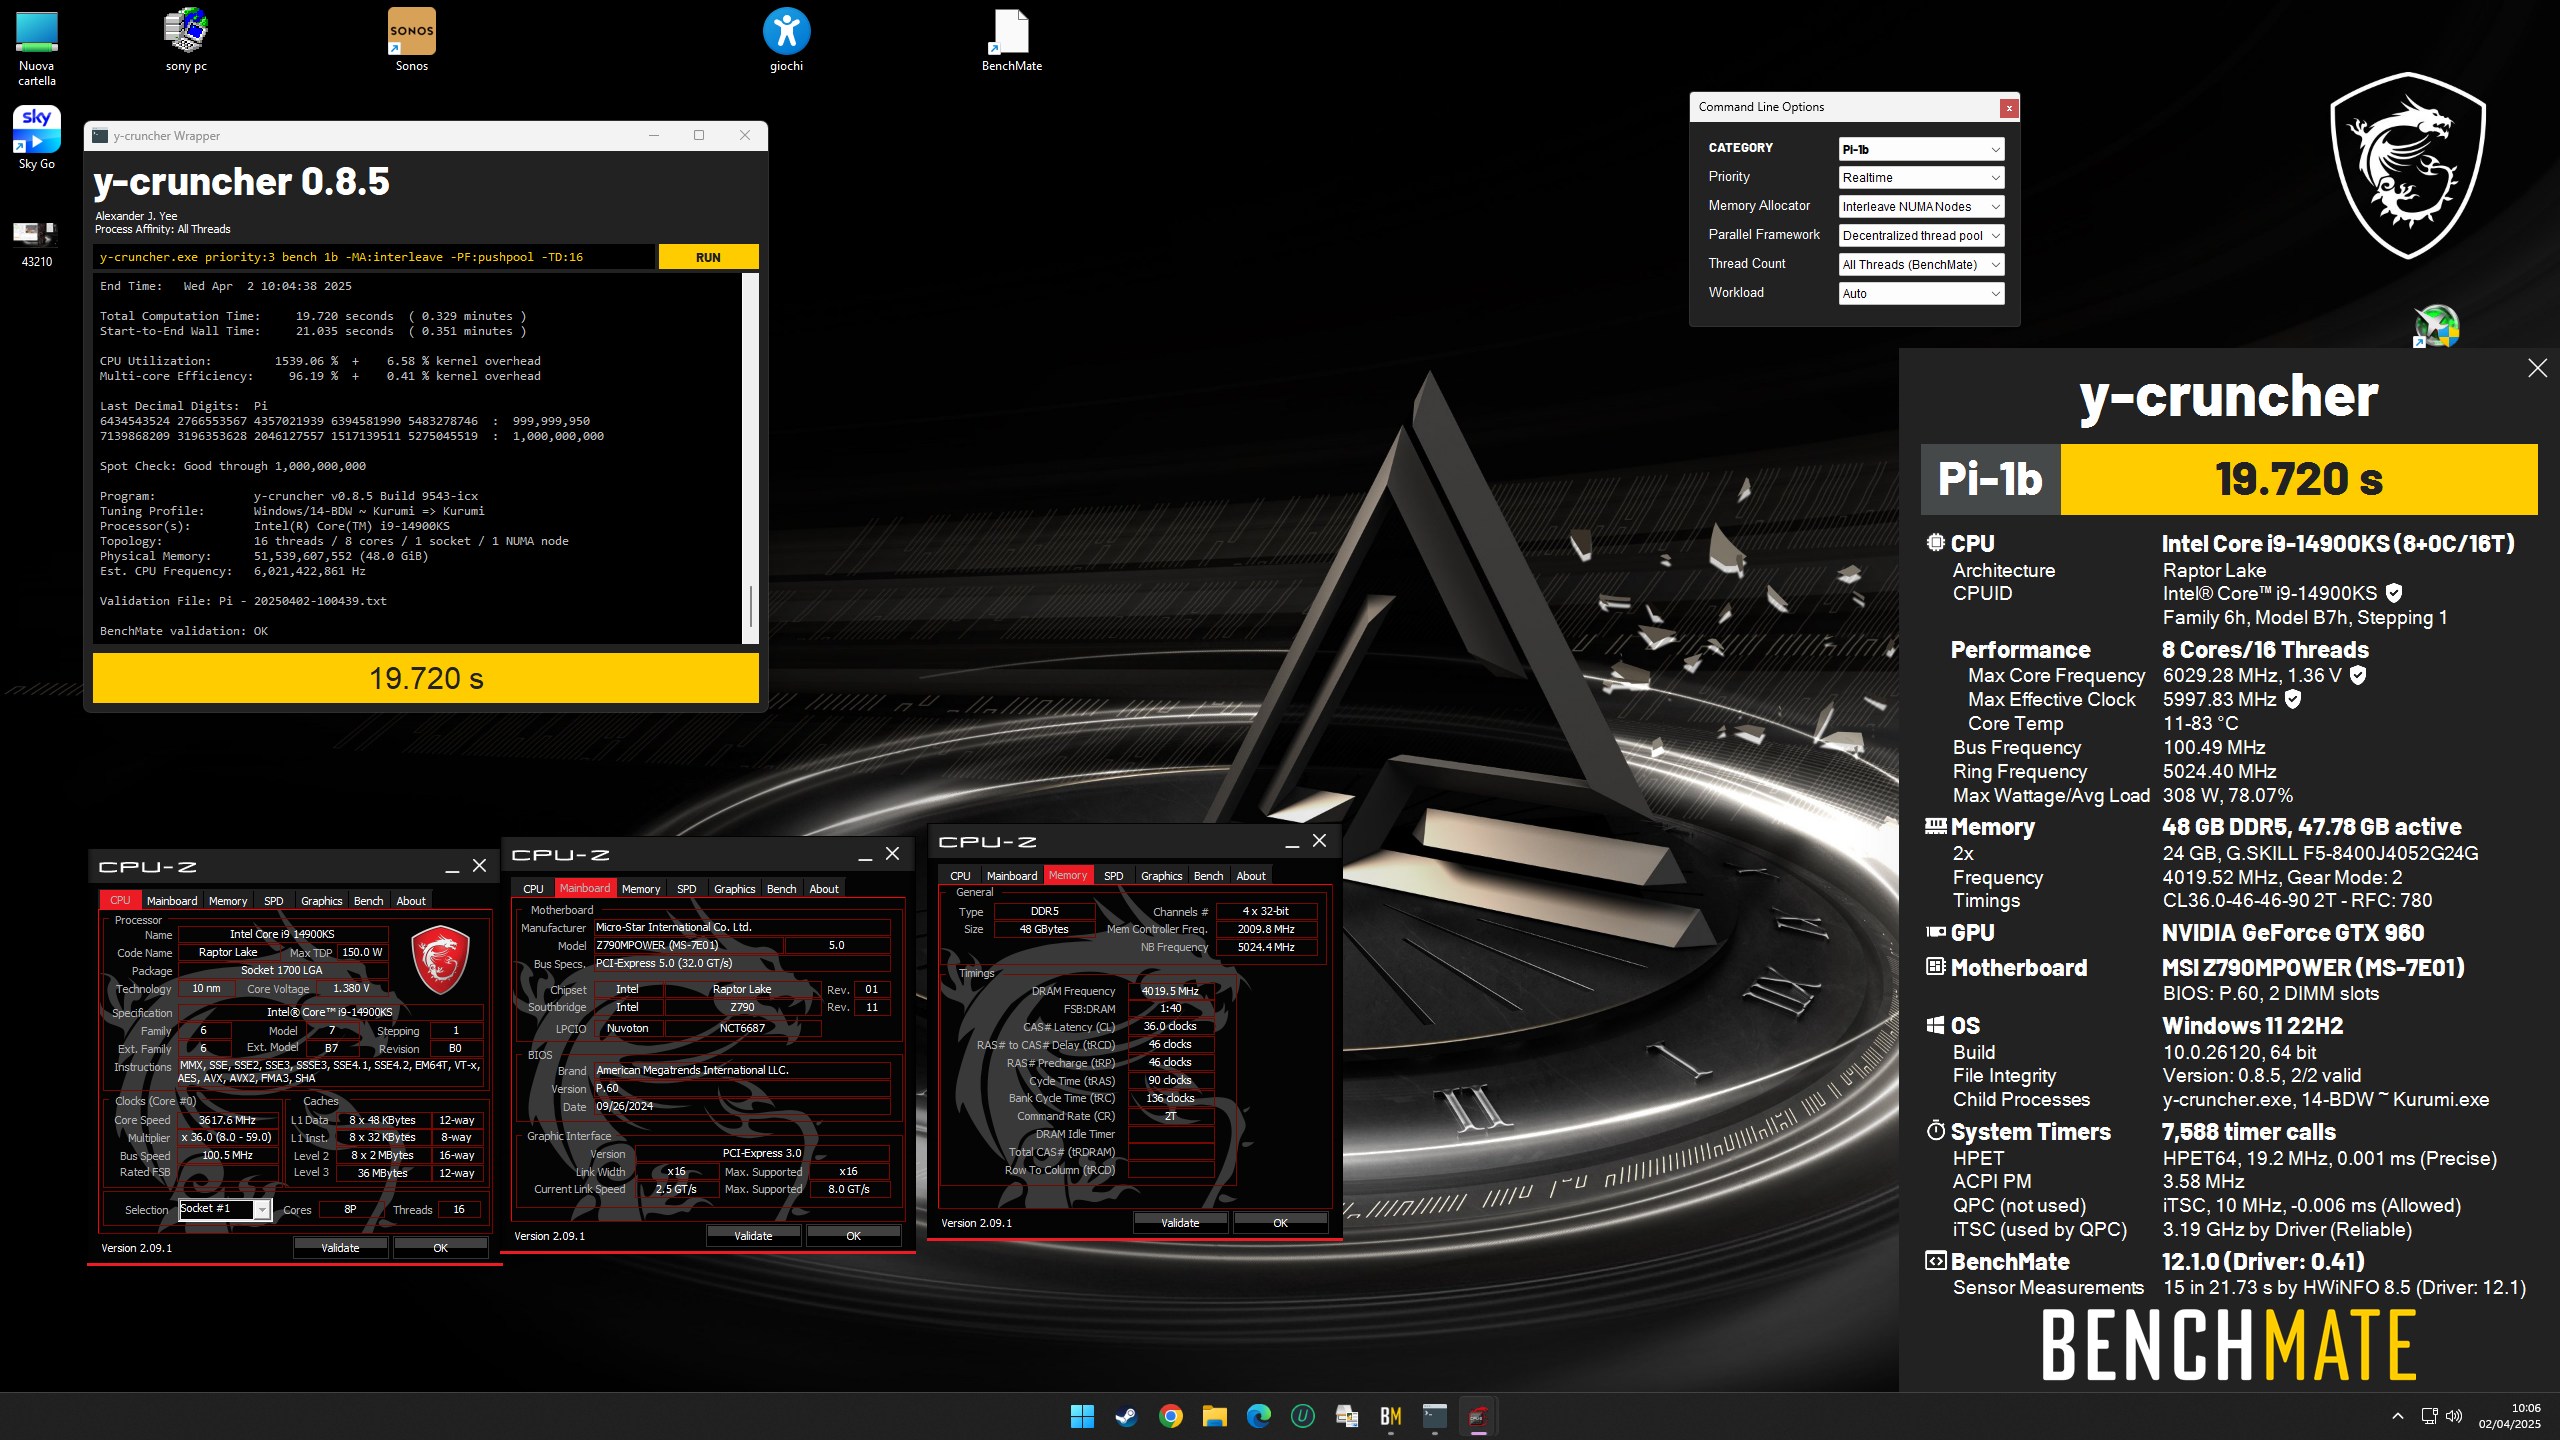2560x1440 pixels.
Task: Click the Max Effective Clock verified shield
Action: coord(2293,700)
